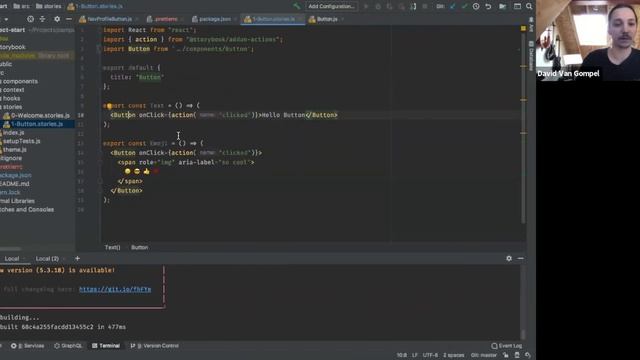This screenshot has width=640, height=360.
Task: Click the orange breakpoint marker on line 9
Action: point(109,106)
